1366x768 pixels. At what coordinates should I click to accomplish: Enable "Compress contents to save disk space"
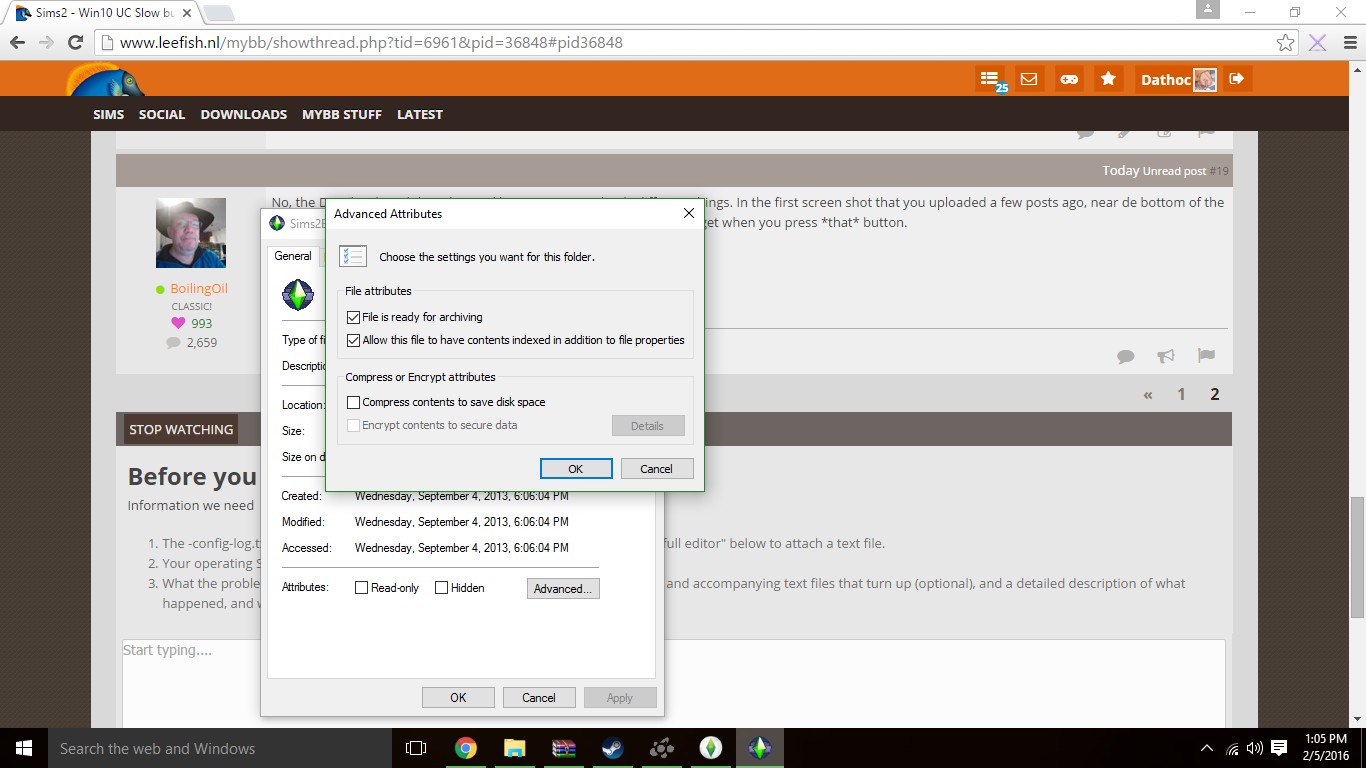(354, 402)
